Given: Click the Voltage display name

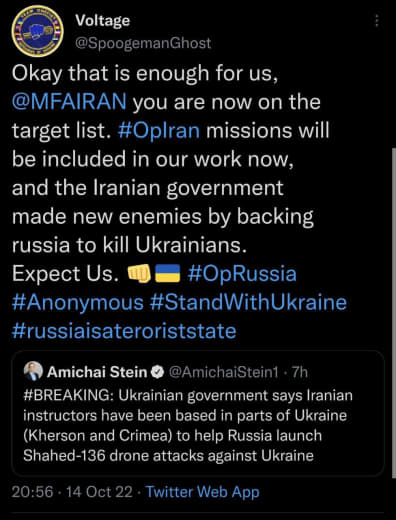Looking at the screenshot, I should [103, 20].
